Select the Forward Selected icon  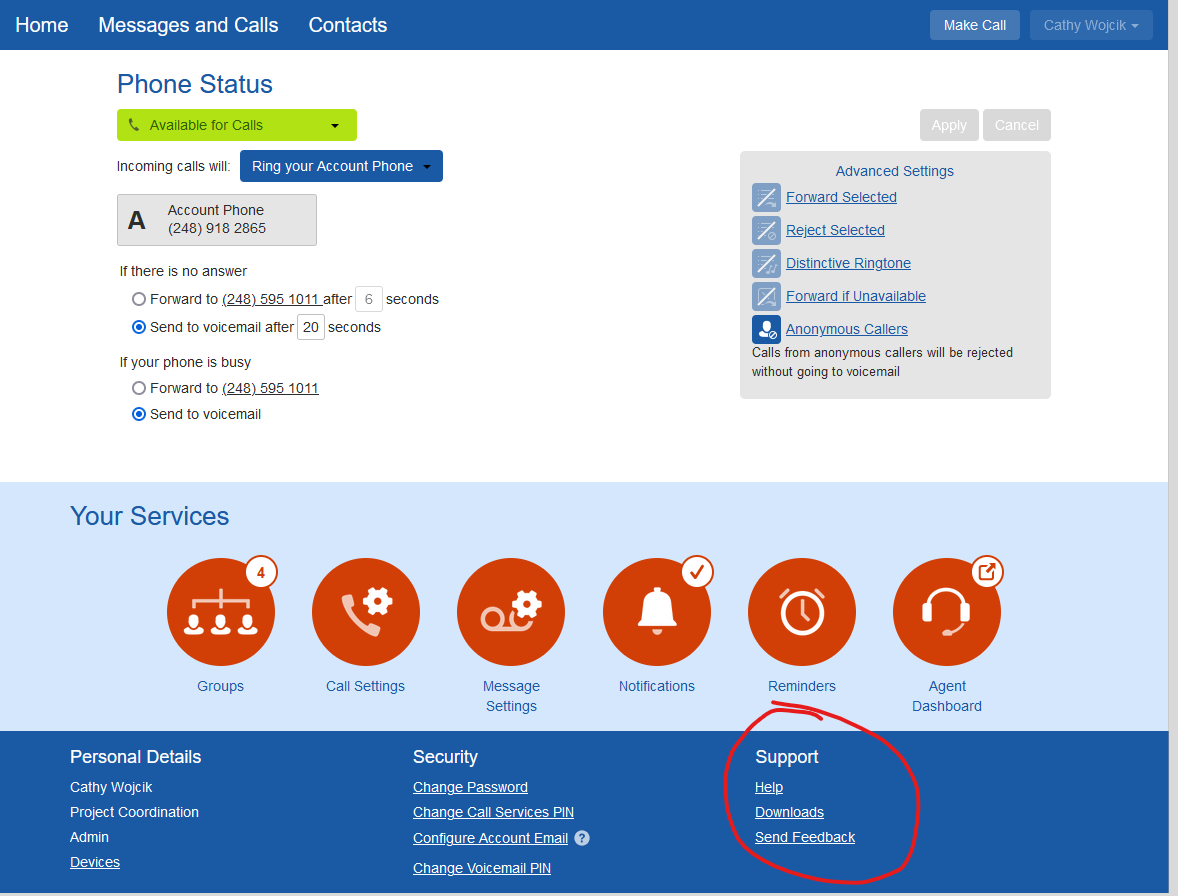pos(766,197)
